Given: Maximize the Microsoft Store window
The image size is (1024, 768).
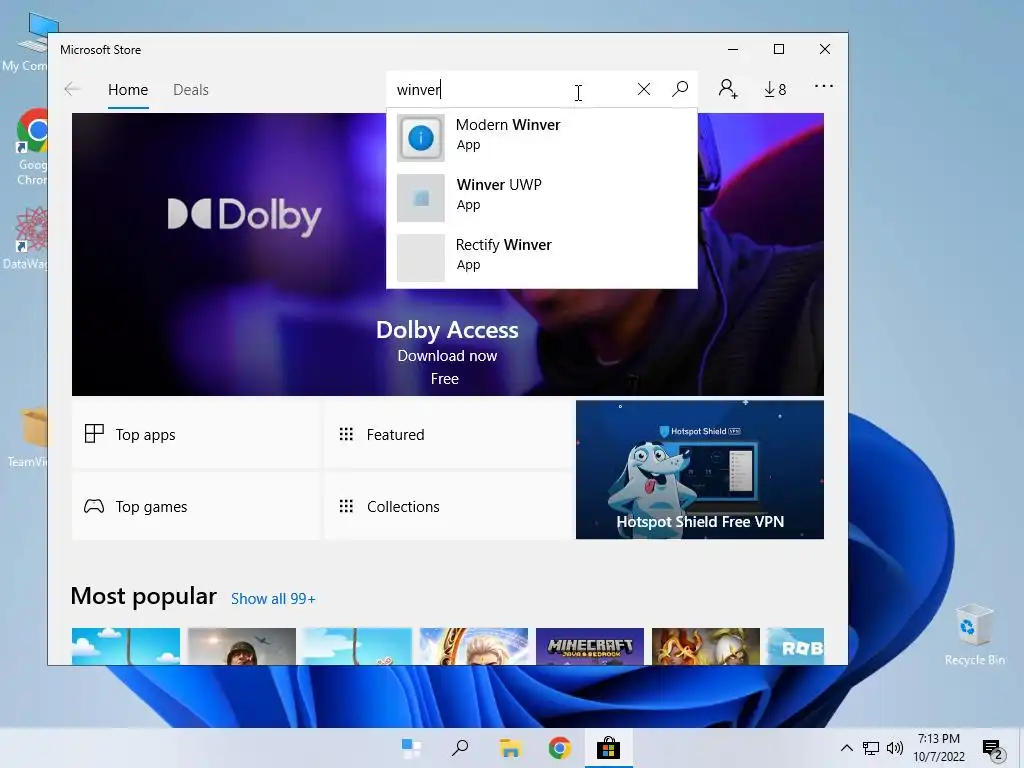Looking at the screenshot, I should pos(778,49).
